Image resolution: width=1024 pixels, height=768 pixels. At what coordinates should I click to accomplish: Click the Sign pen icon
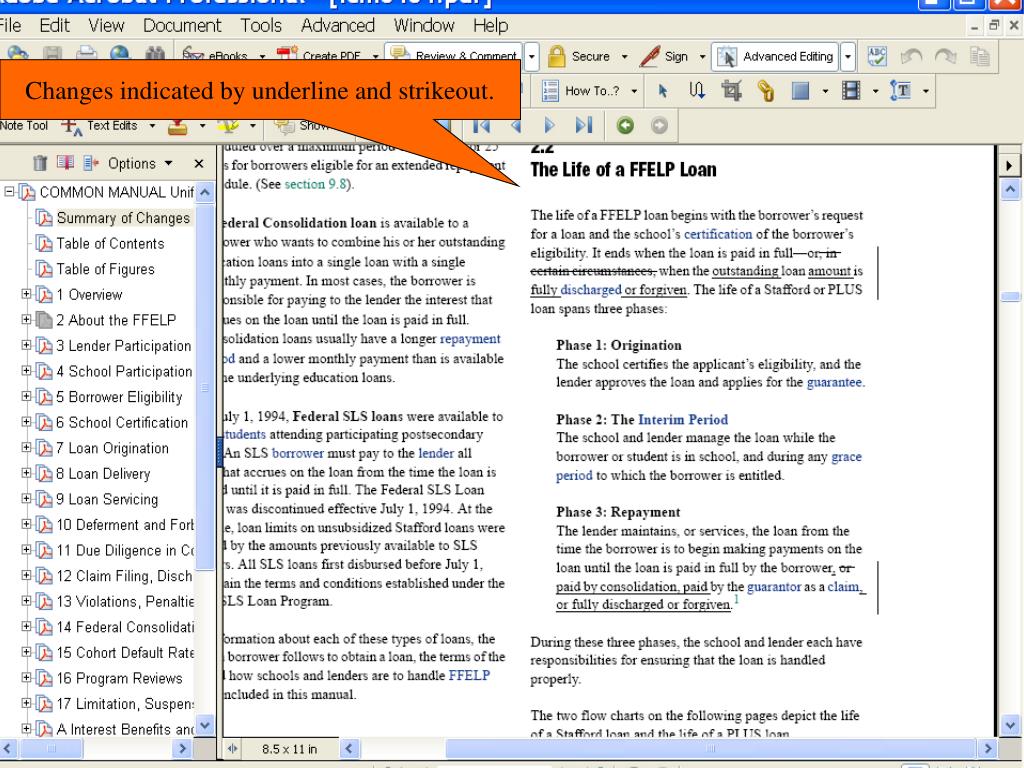pyautogui.click(x=650, y=57)
